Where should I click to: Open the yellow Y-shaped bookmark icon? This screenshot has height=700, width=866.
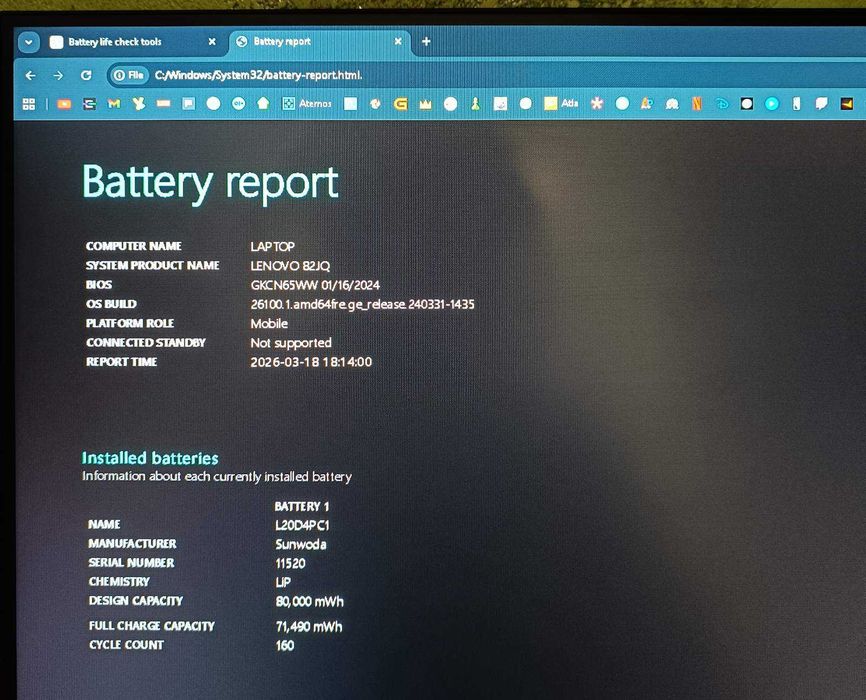click(x=139, y=104)
